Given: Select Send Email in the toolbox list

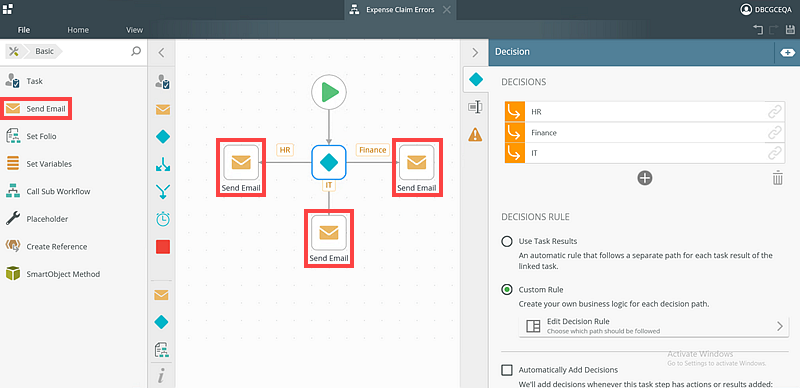Looking at the screenshot, I should [x=35, y=109].
